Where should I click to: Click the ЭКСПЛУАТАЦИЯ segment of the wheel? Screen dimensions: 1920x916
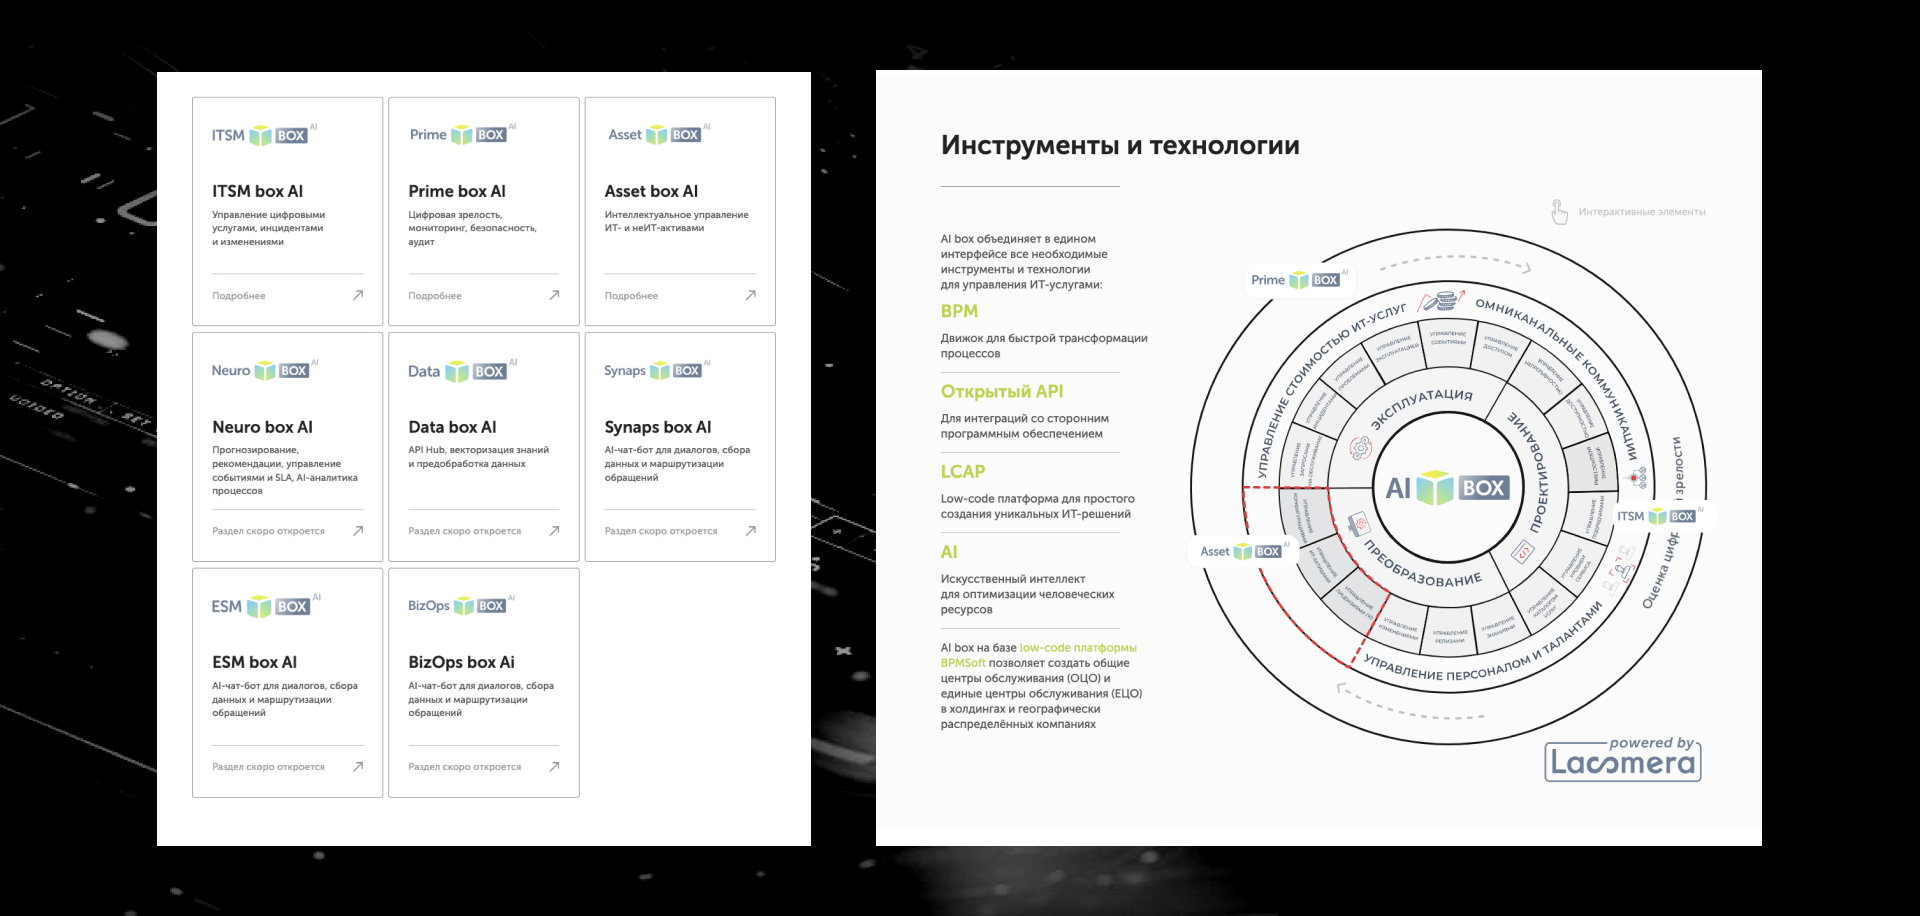[x=1421, y=407]
